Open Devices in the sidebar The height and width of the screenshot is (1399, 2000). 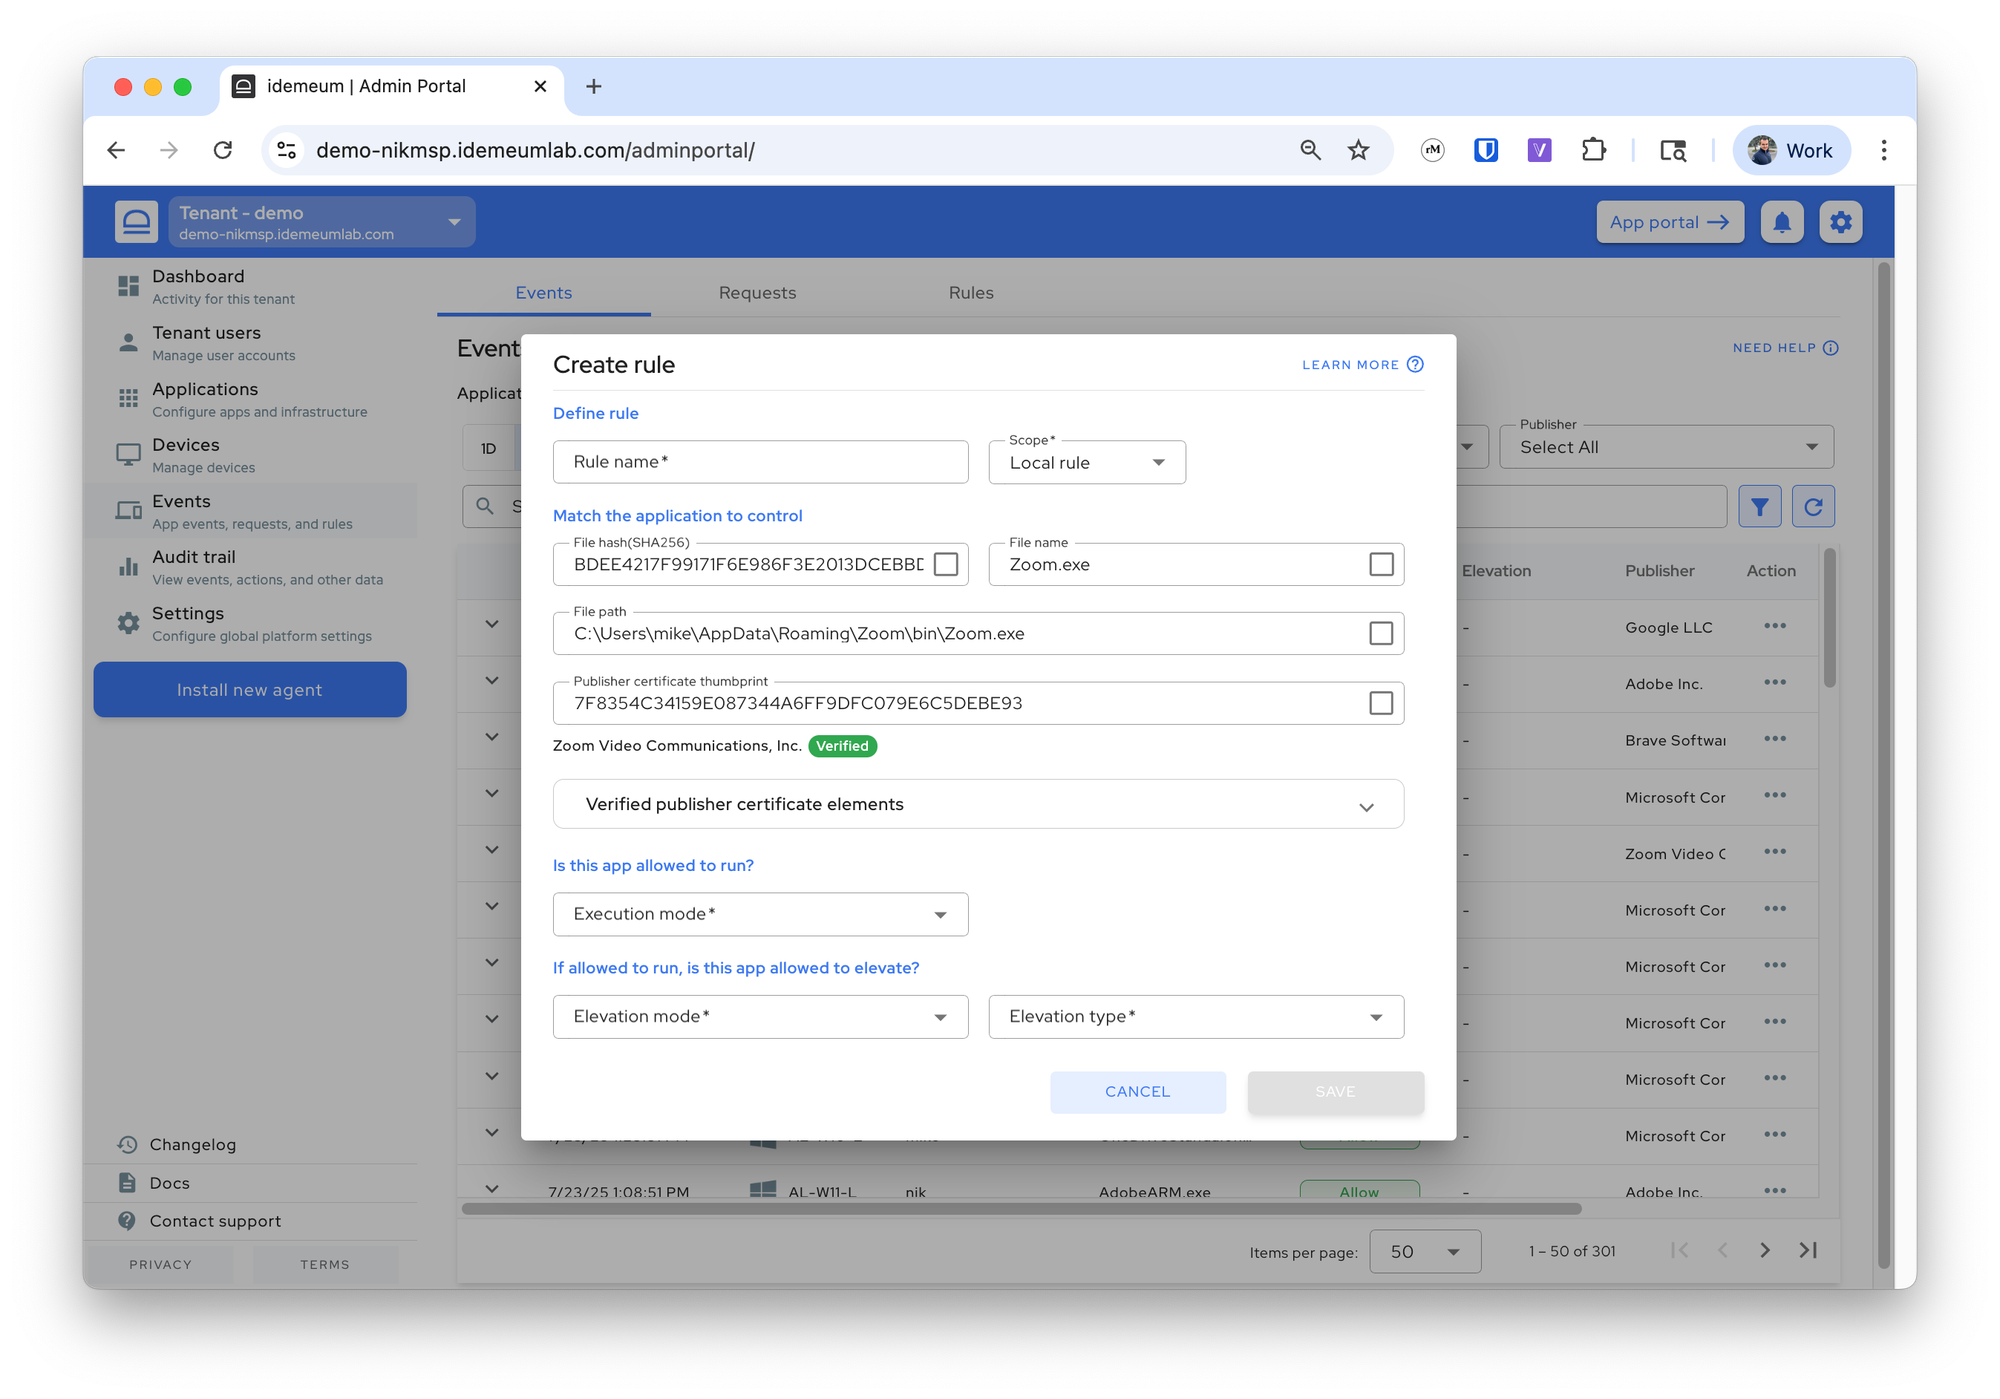click(x=250, y=455)
